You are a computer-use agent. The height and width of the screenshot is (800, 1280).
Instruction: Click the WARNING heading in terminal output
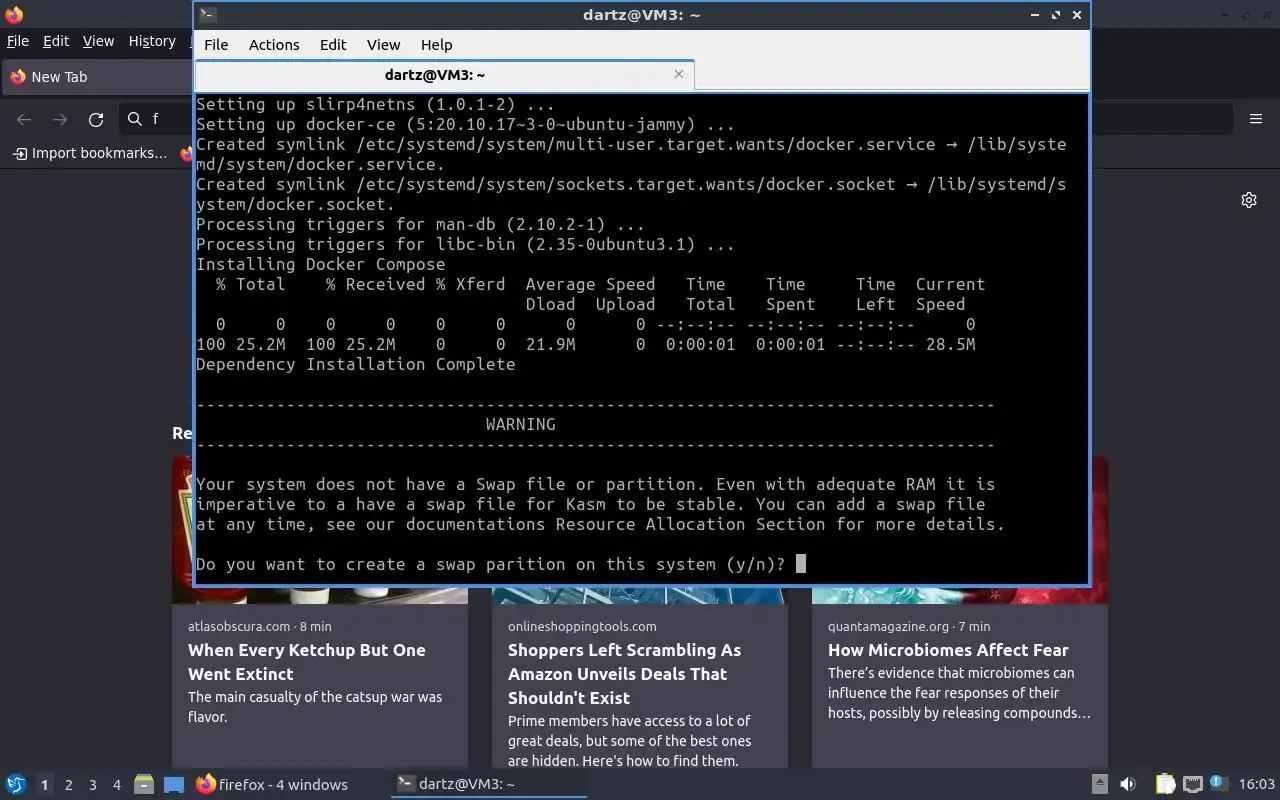pos(521,424)
